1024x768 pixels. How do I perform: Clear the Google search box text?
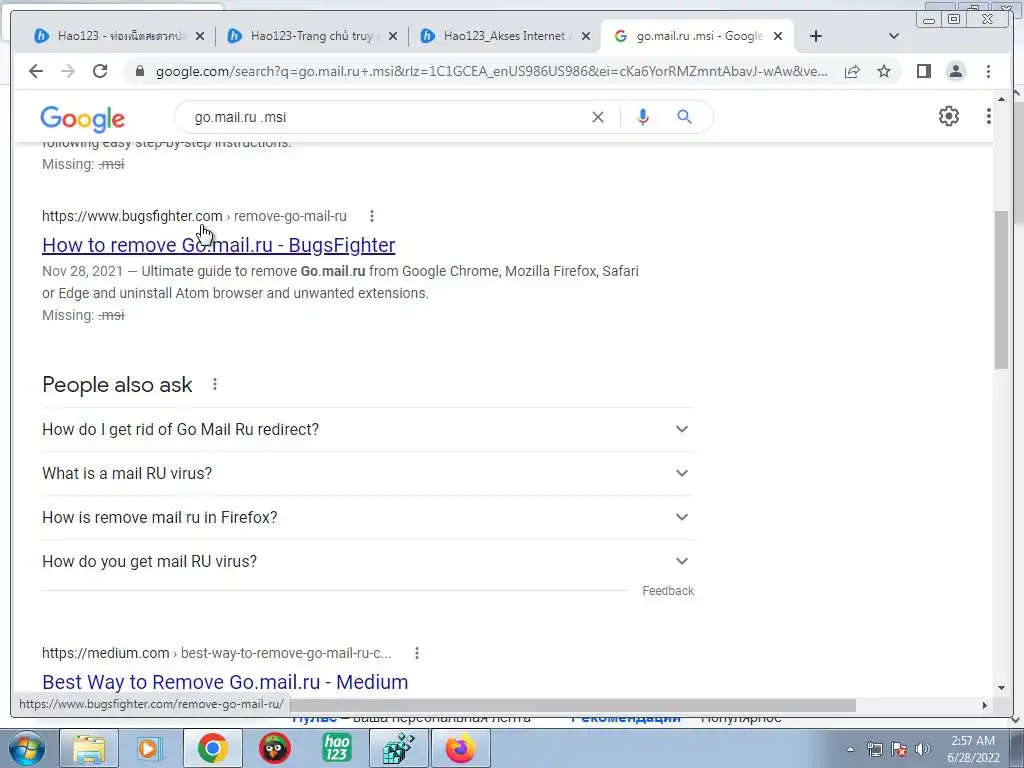(598, 117)
